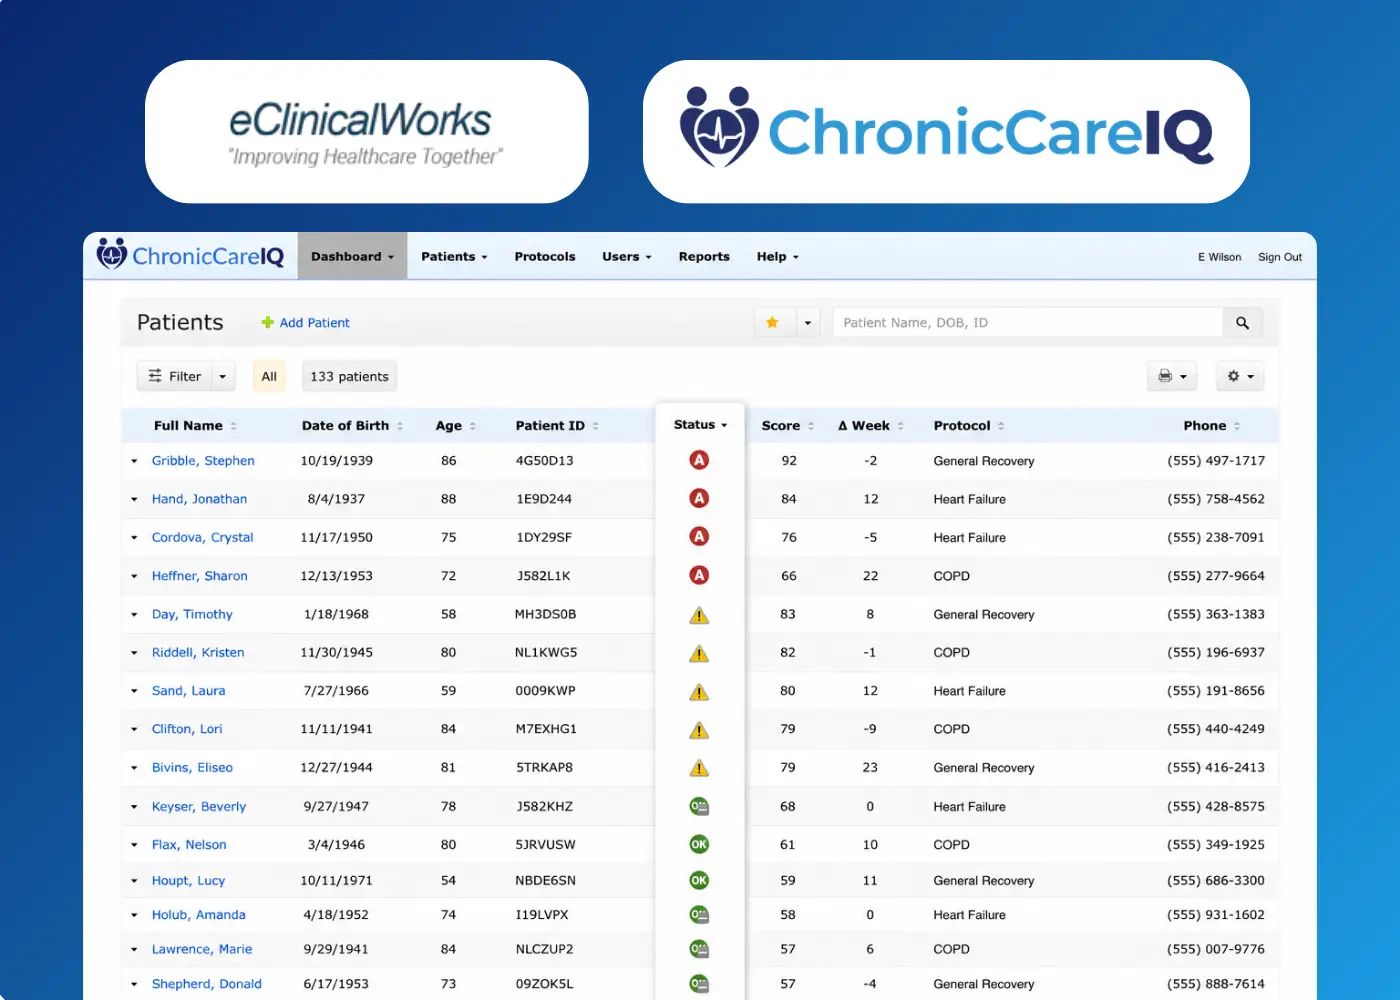
Task: Expand row for Houpt, Lucy
Action: (134, 881)
